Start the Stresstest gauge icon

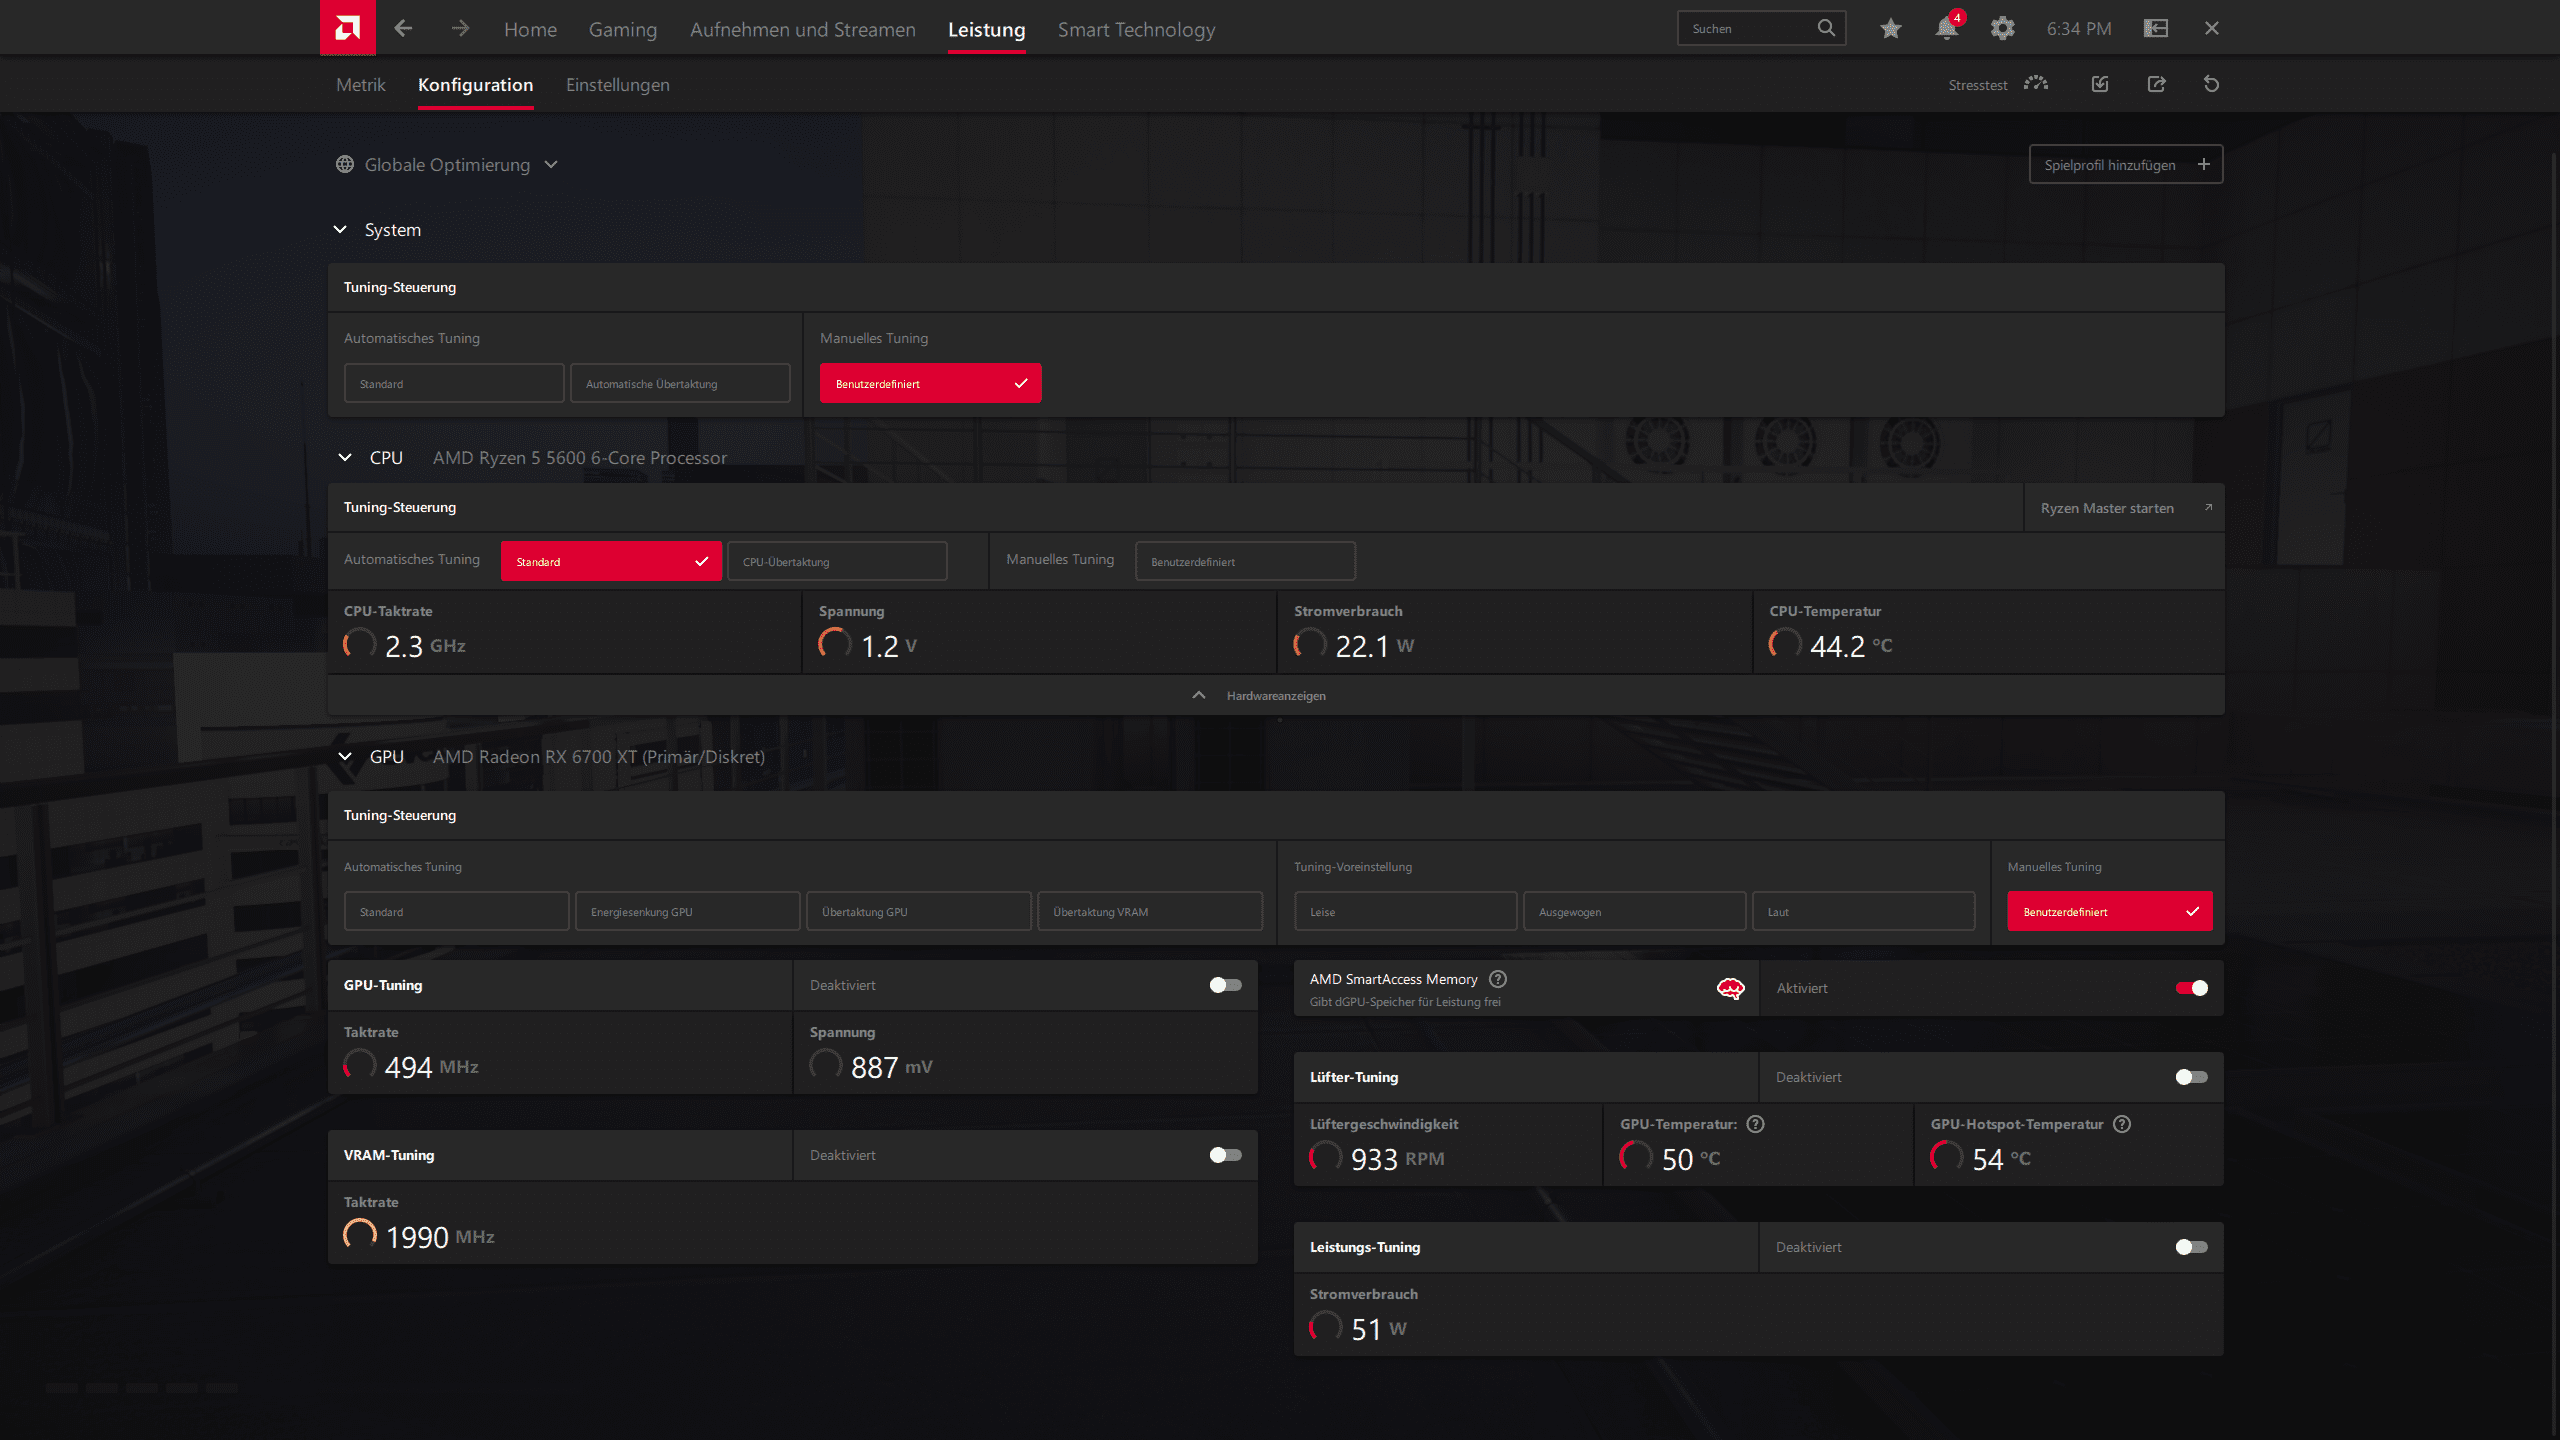[x=2036, y=84]
